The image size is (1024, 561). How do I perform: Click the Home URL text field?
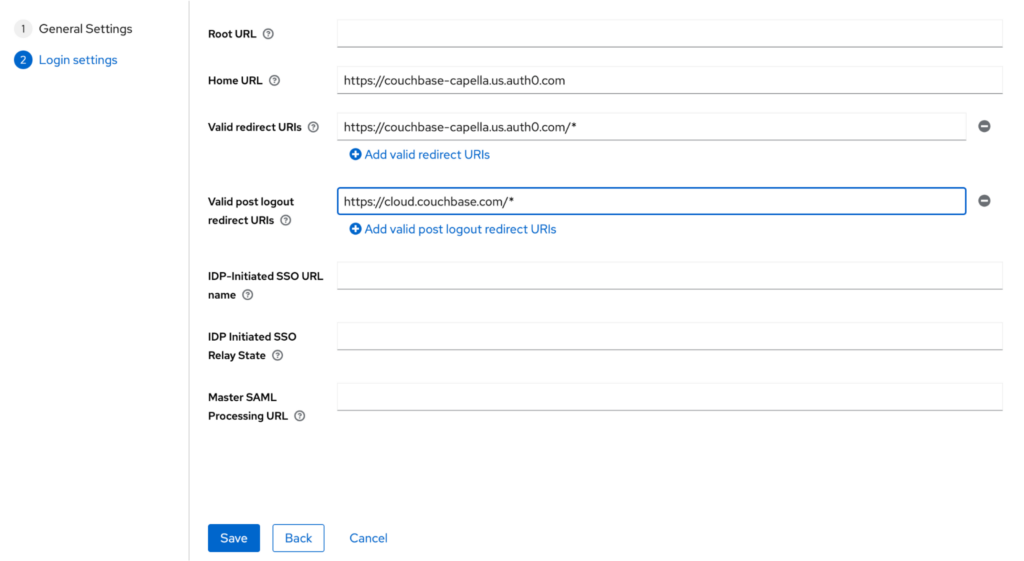click(669, 80)
